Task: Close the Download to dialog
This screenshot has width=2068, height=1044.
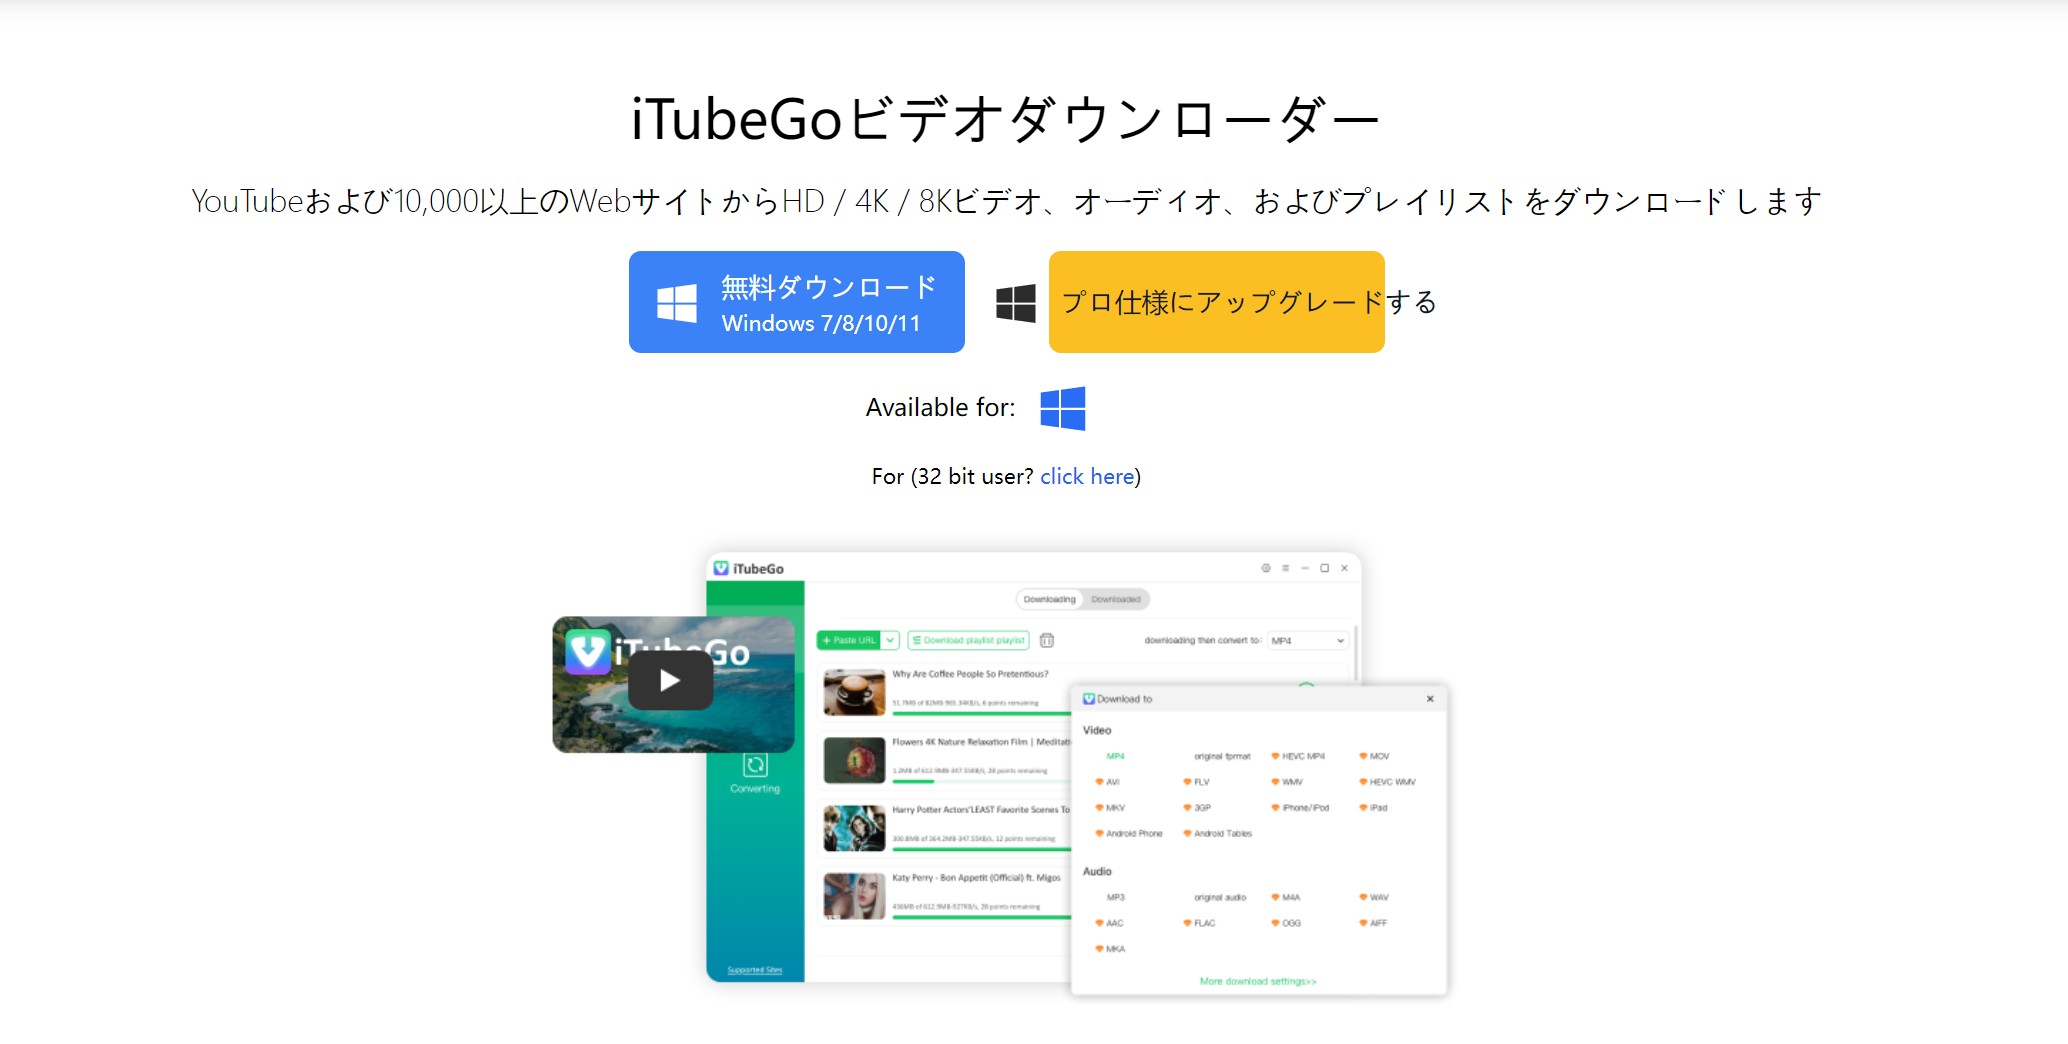Action: click(1430, 699)
